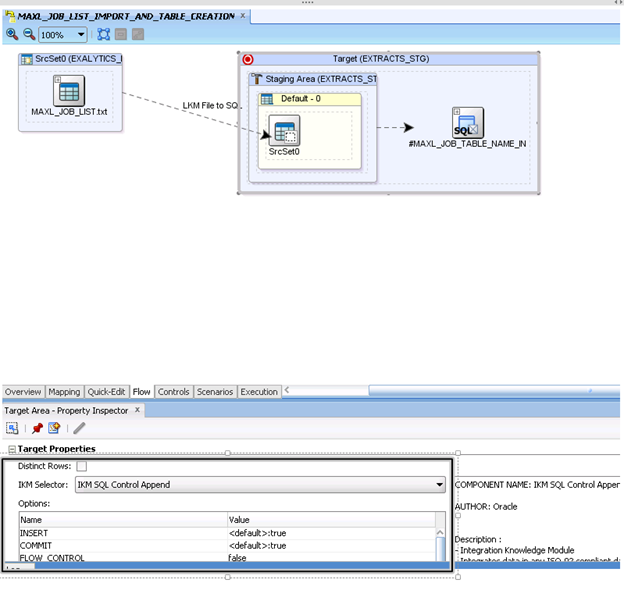Toggle the Distinct Rows checkbox

[x=82, y=466]
